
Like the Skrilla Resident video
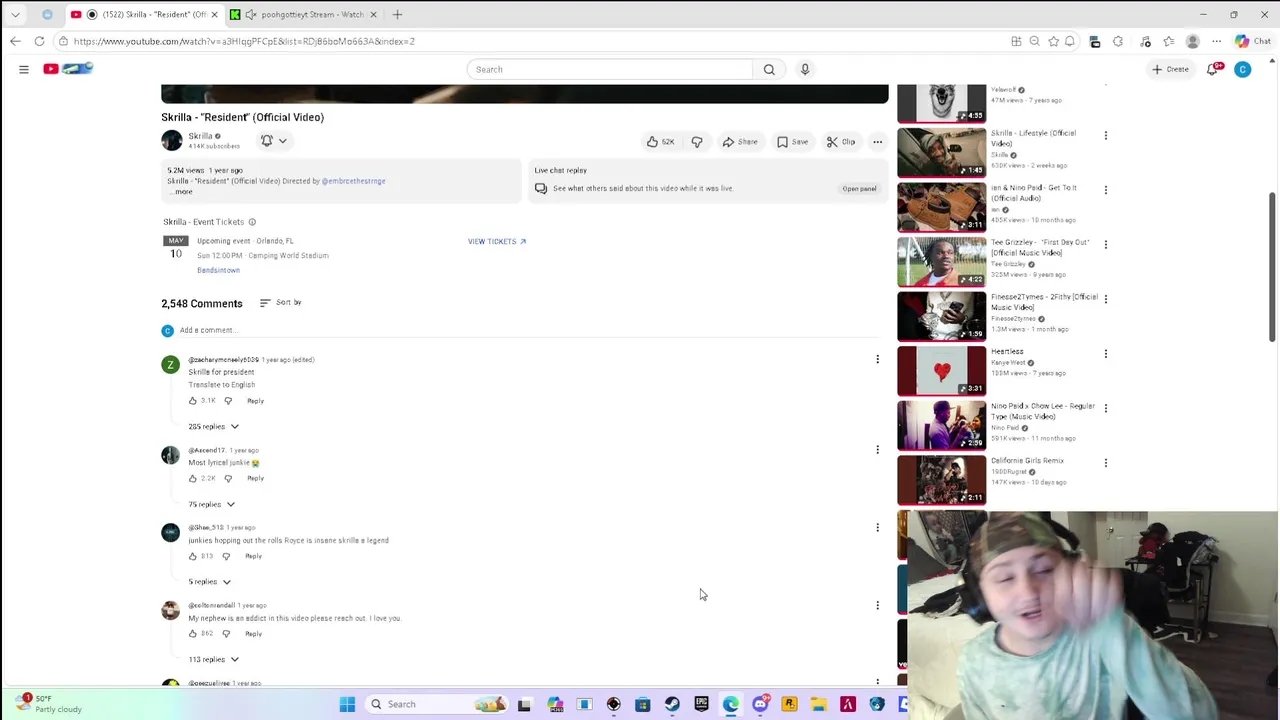click(660, 142)
